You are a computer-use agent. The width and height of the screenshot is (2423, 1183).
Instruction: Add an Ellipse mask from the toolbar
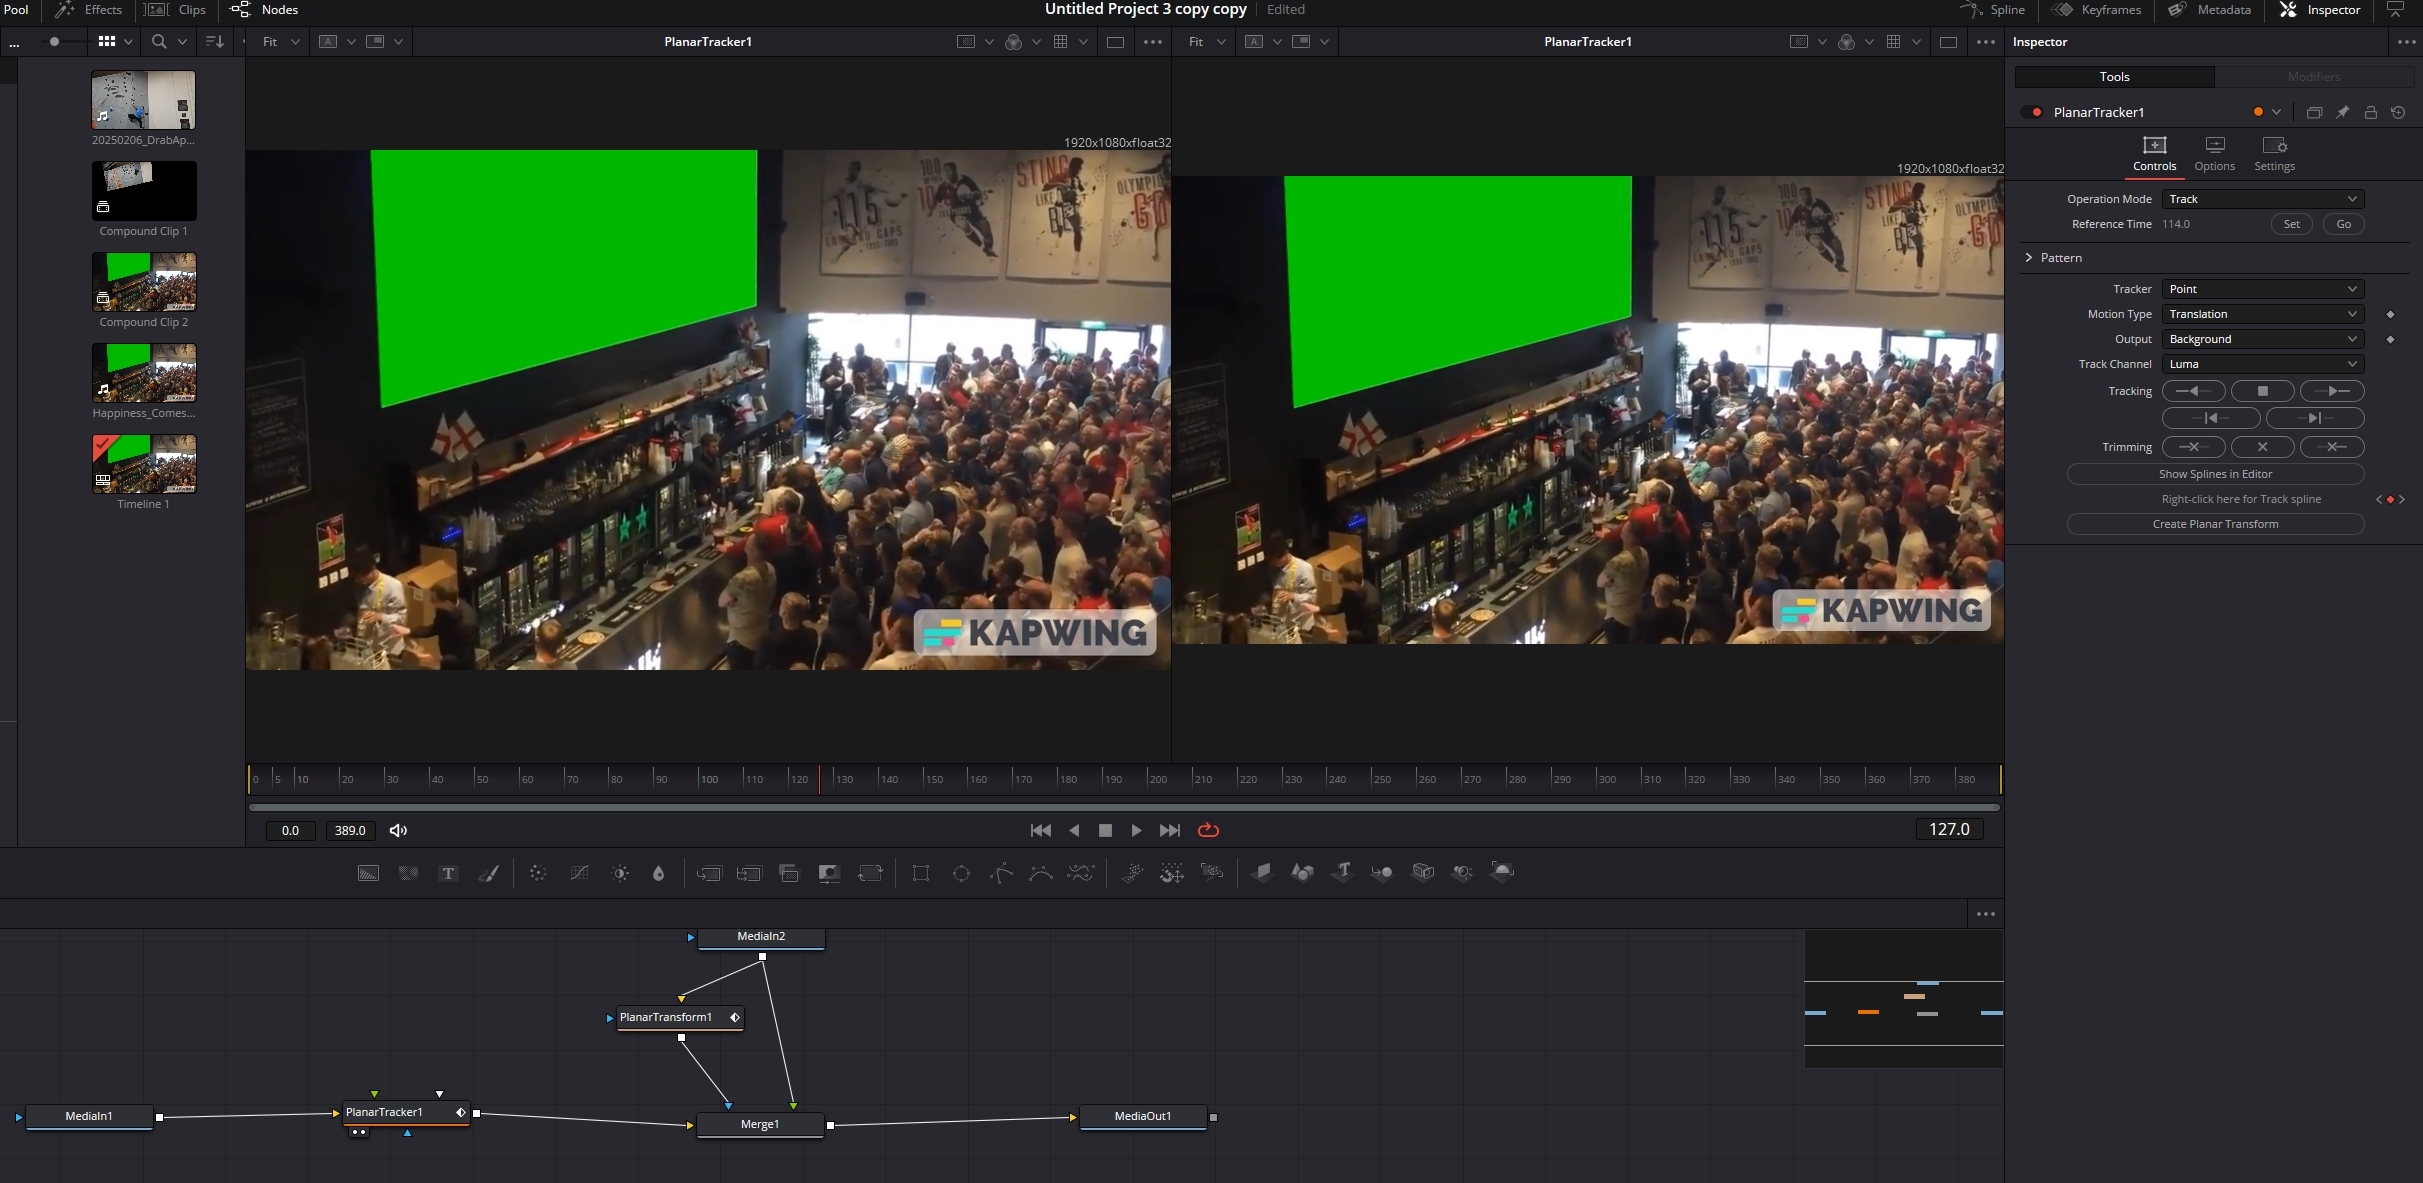tap(961, 873)
